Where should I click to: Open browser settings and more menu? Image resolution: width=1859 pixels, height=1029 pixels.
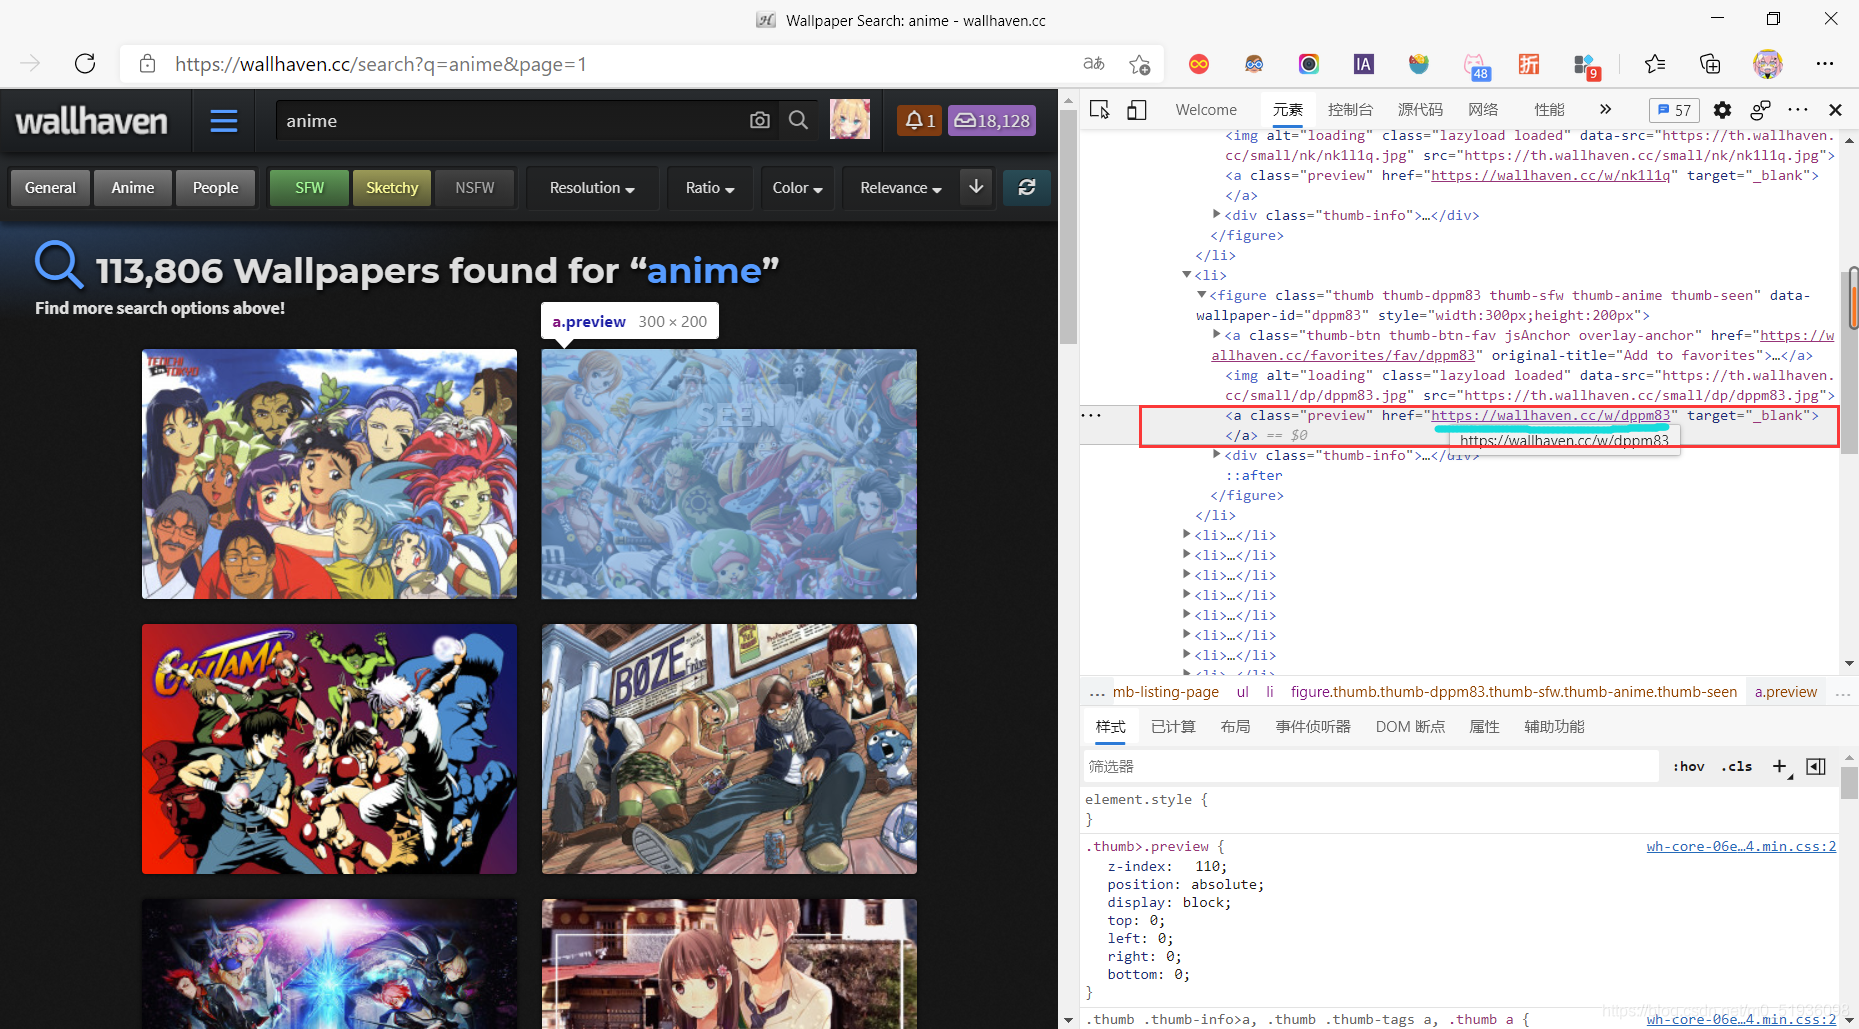pos(1825,64)
